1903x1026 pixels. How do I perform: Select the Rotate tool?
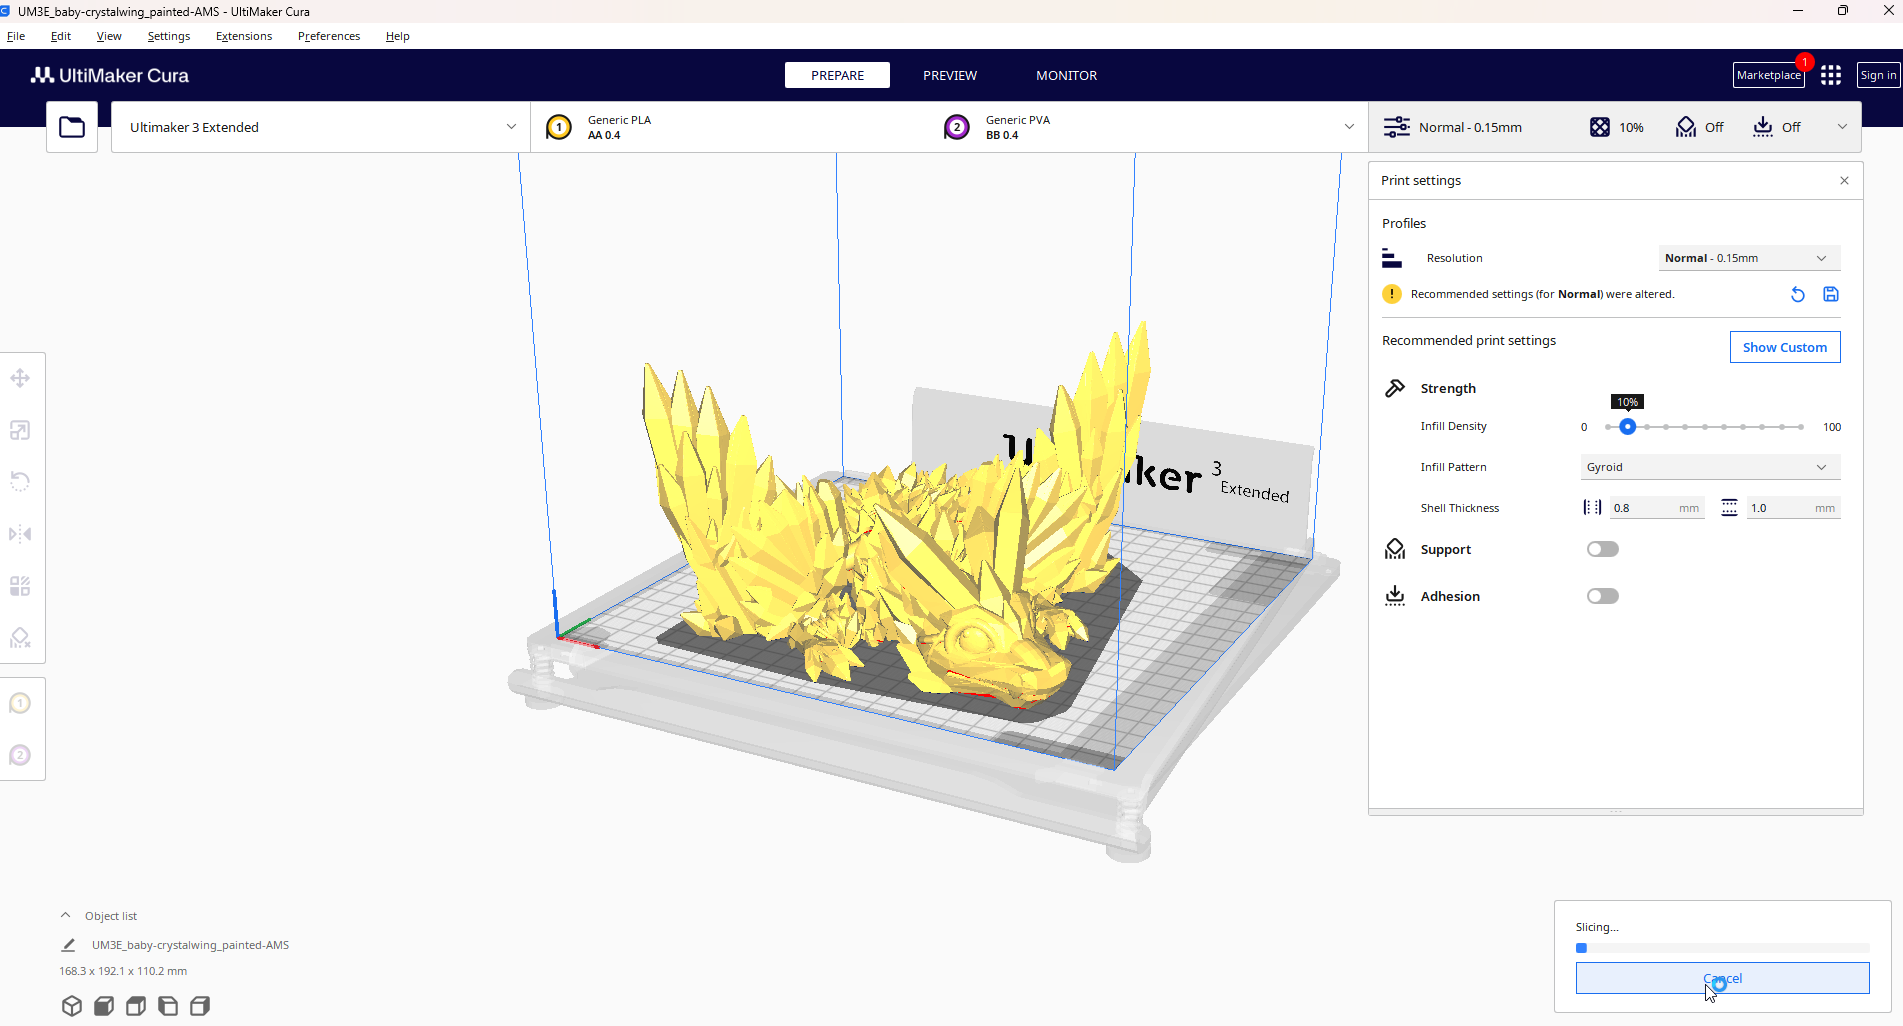pos(20,481)
